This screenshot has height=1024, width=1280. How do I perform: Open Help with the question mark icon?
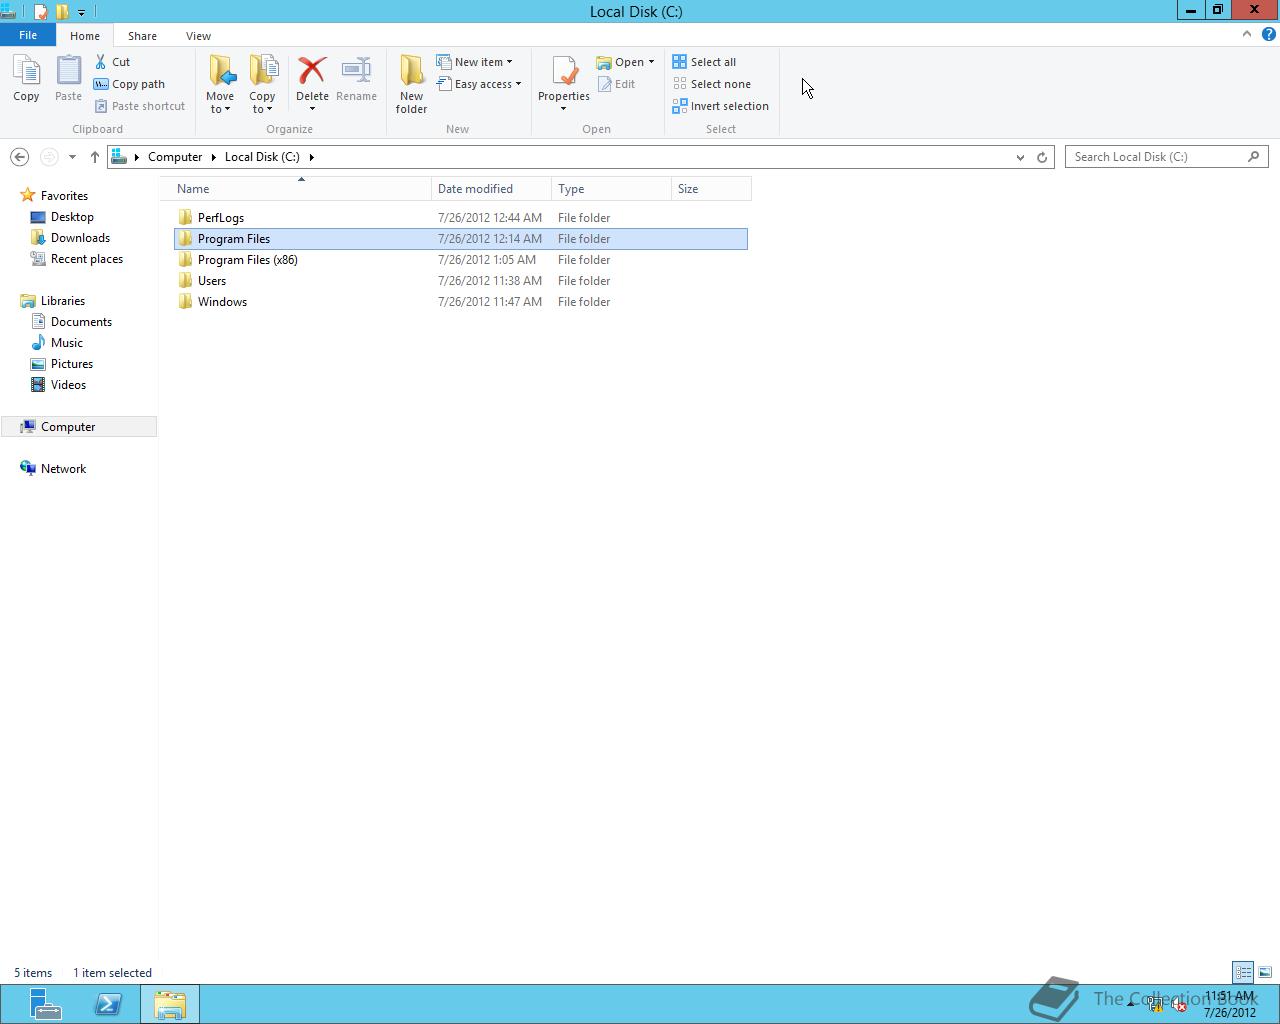click(x=1269, y=34)
